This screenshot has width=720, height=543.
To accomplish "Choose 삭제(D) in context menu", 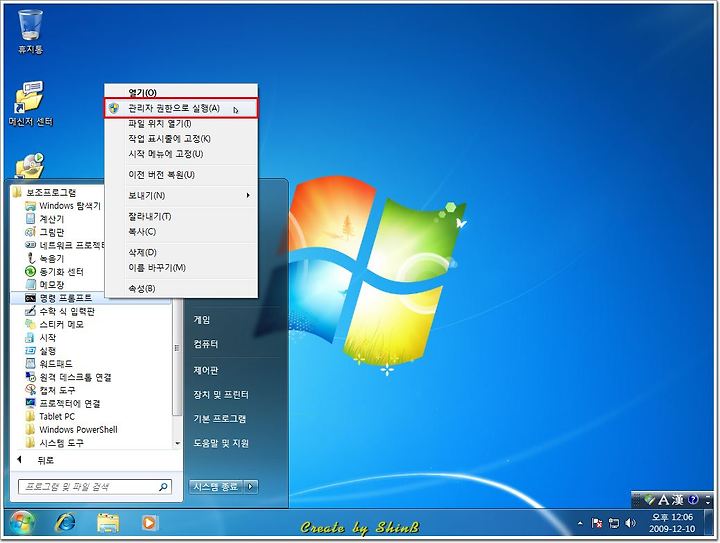I will [x=181, y=252].
